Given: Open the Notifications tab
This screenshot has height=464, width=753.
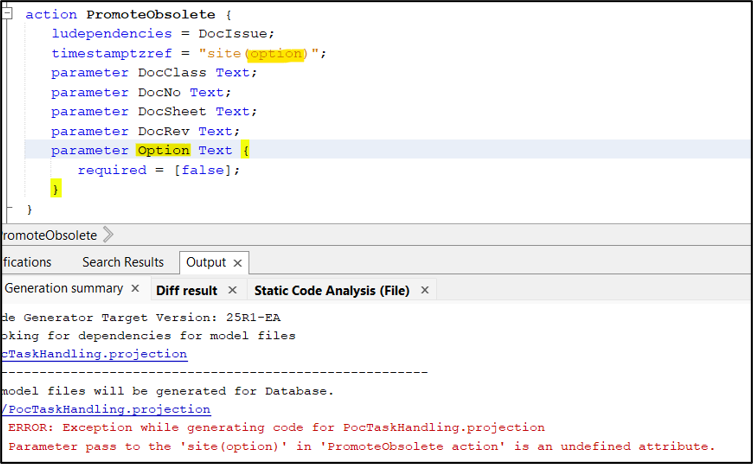Looking at the screenshot, I should [x=25, y=262].
